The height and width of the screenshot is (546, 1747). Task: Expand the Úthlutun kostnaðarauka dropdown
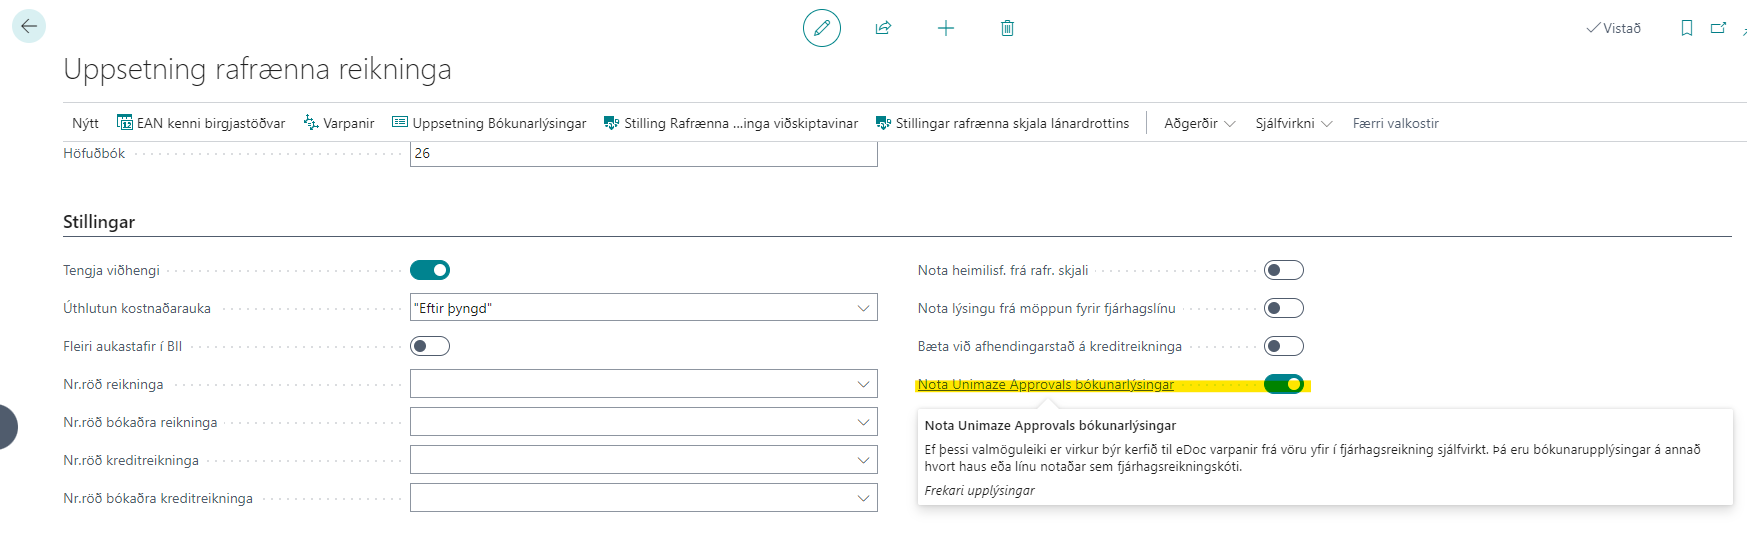[x=863, y=308]
